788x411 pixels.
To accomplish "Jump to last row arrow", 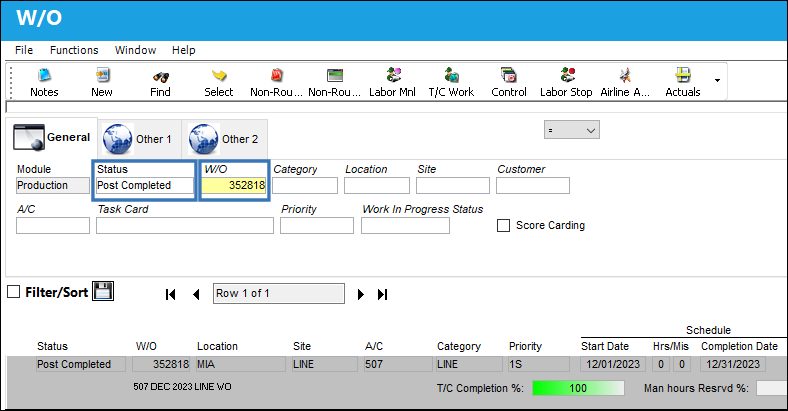I will (382, 294).
